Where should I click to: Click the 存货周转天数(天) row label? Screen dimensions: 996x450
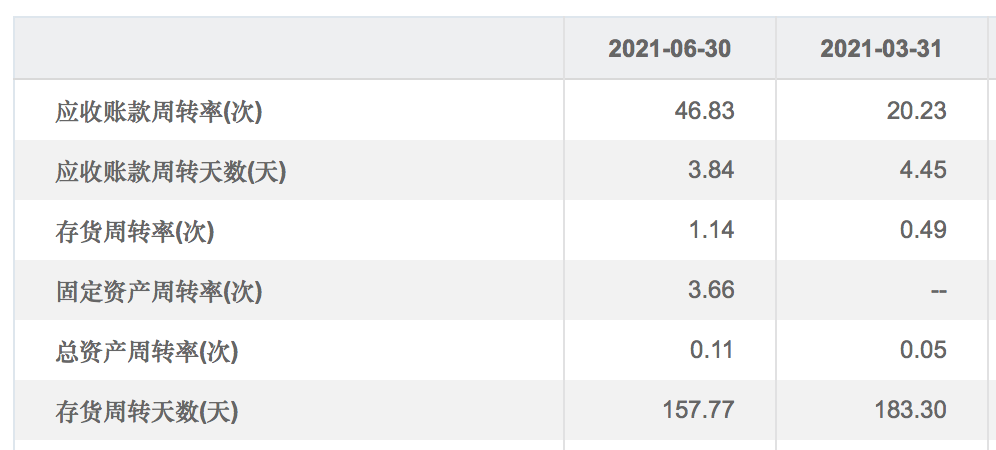tap(147, 411)
